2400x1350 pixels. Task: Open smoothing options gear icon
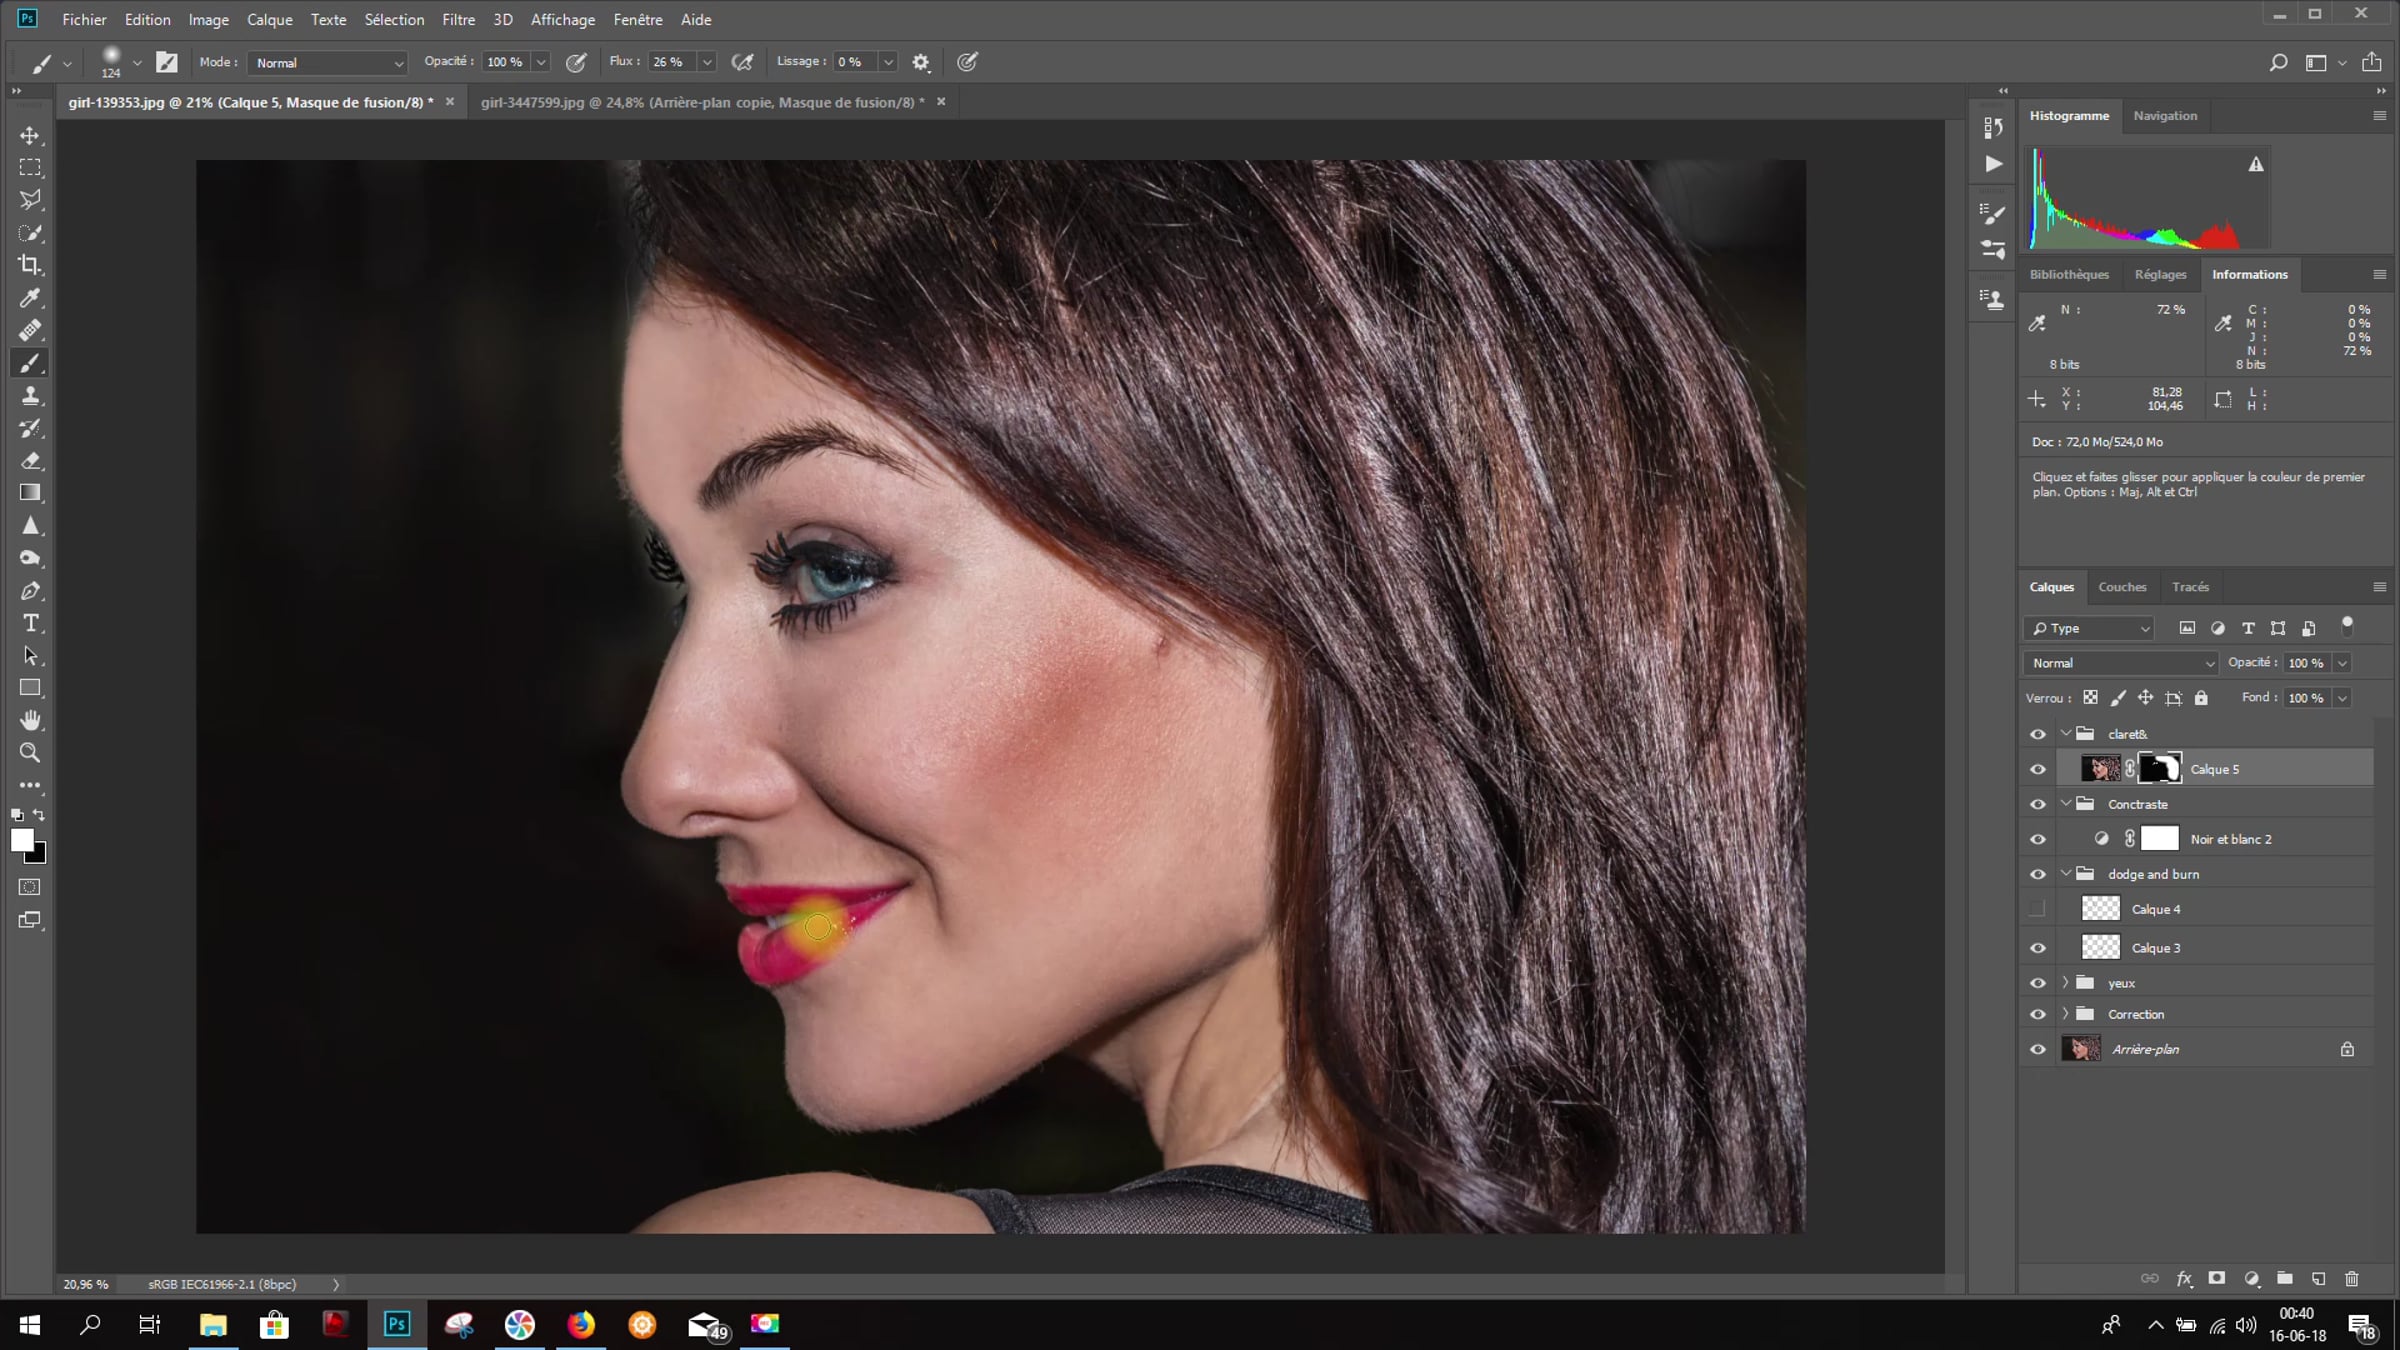click(x=920, y=62)
